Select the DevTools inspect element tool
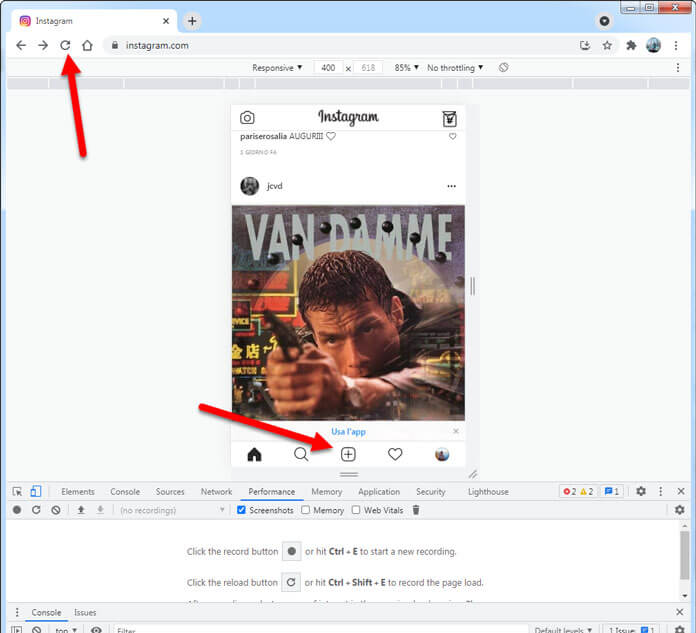Viewport: 696px width, 633px height. (x=17, y=491)
